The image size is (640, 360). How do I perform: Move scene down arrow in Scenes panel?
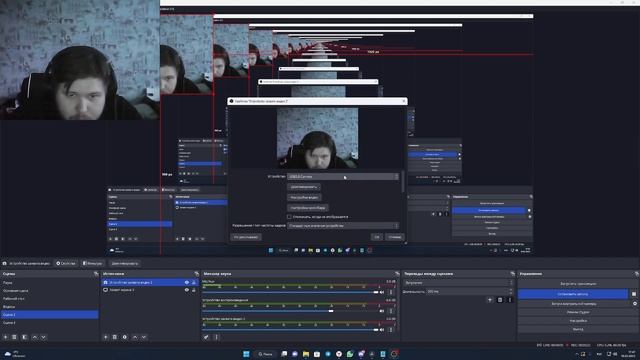click(43, 337)
